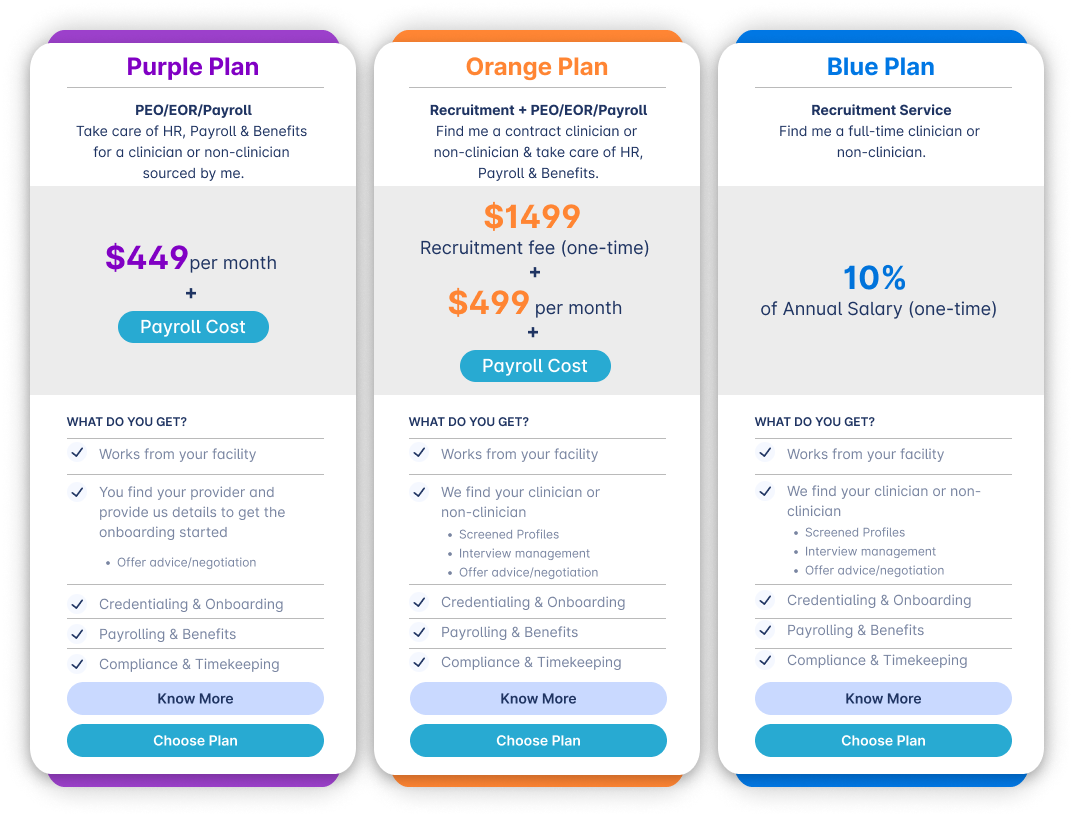The image size is (1074, 817).
Task: Choose the Blue Plan
Action: 883,740
